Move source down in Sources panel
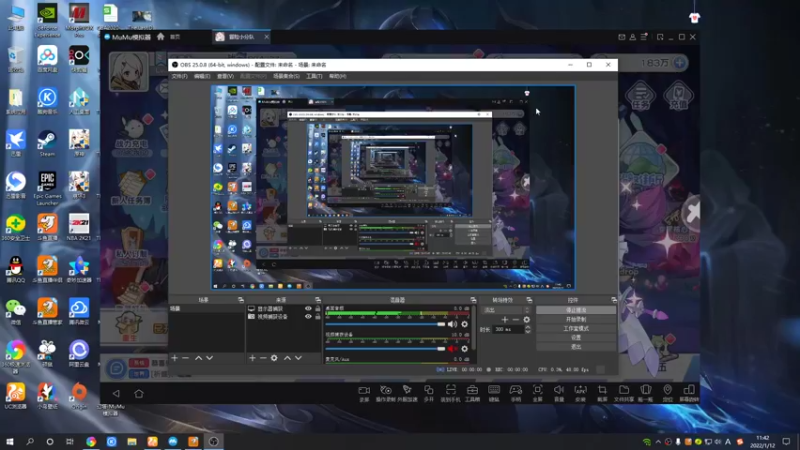Viewport: 800px width, 450px height. (298, 358)
